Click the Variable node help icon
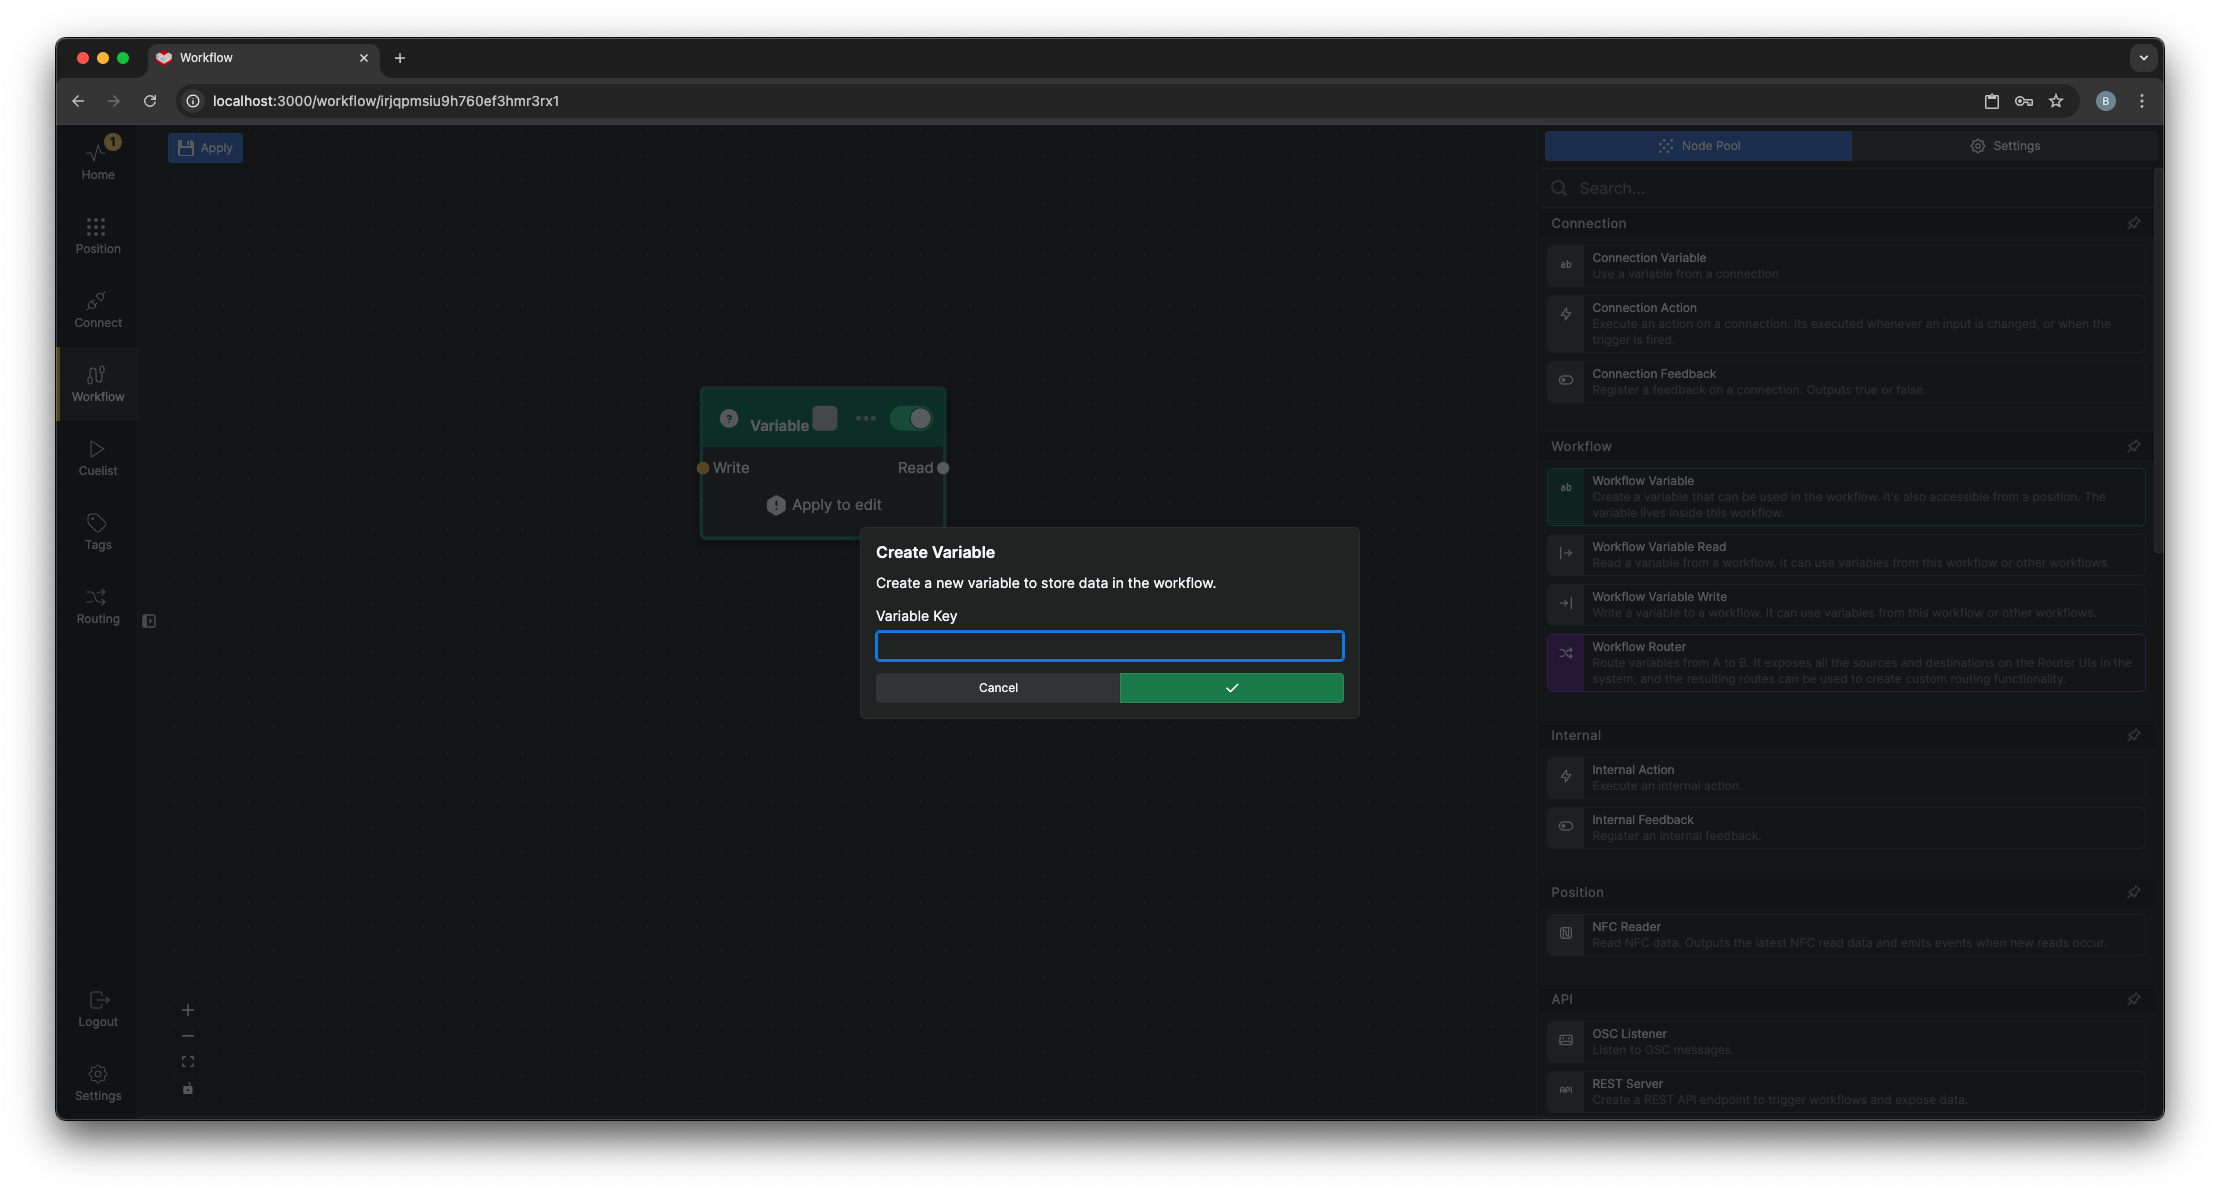Image resolution: width=2220 pixels, height=1194 pixels. point(729,419)
